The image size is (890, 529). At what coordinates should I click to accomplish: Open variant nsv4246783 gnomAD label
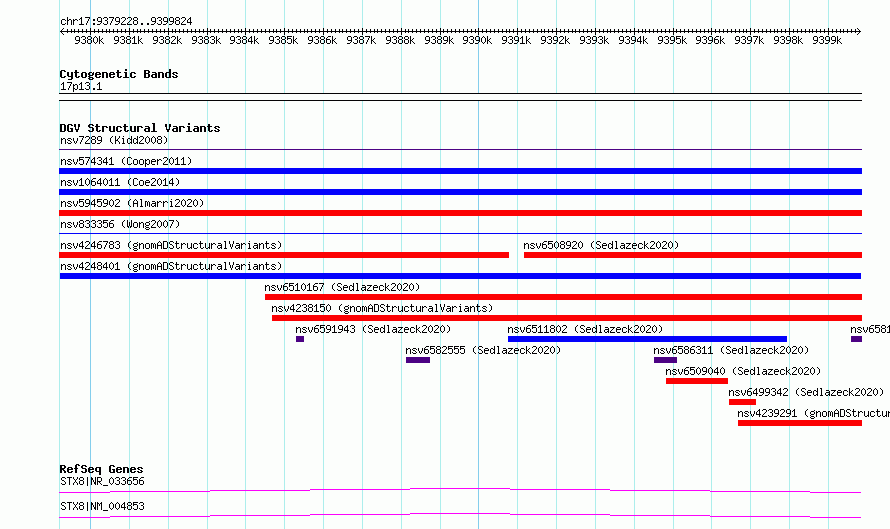click(x=171, y=245)
